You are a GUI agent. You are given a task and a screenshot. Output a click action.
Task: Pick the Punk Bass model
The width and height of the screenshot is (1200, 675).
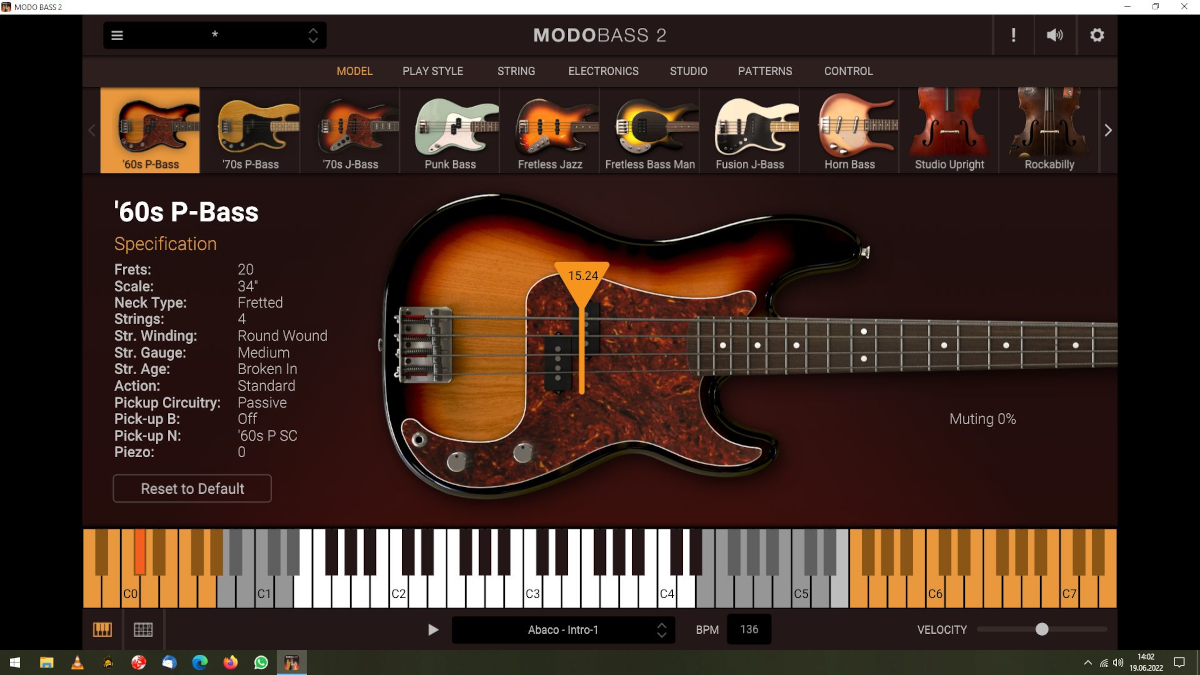click(450, 130)
